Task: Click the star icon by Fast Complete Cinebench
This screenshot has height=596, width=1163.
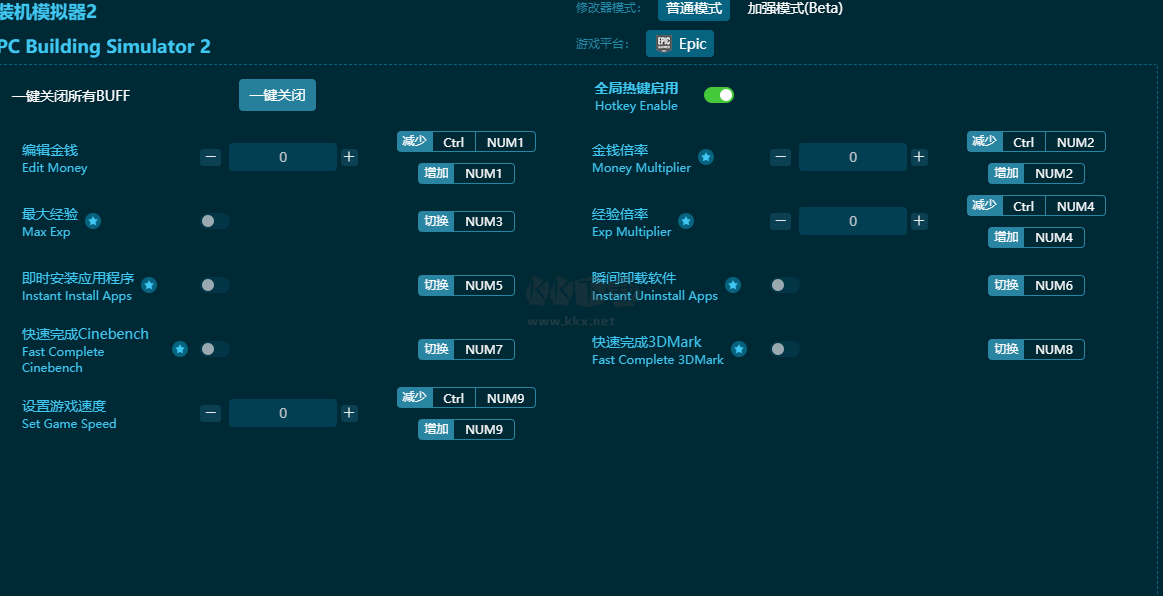Action: pyautogui.click(x=180, y=349)
